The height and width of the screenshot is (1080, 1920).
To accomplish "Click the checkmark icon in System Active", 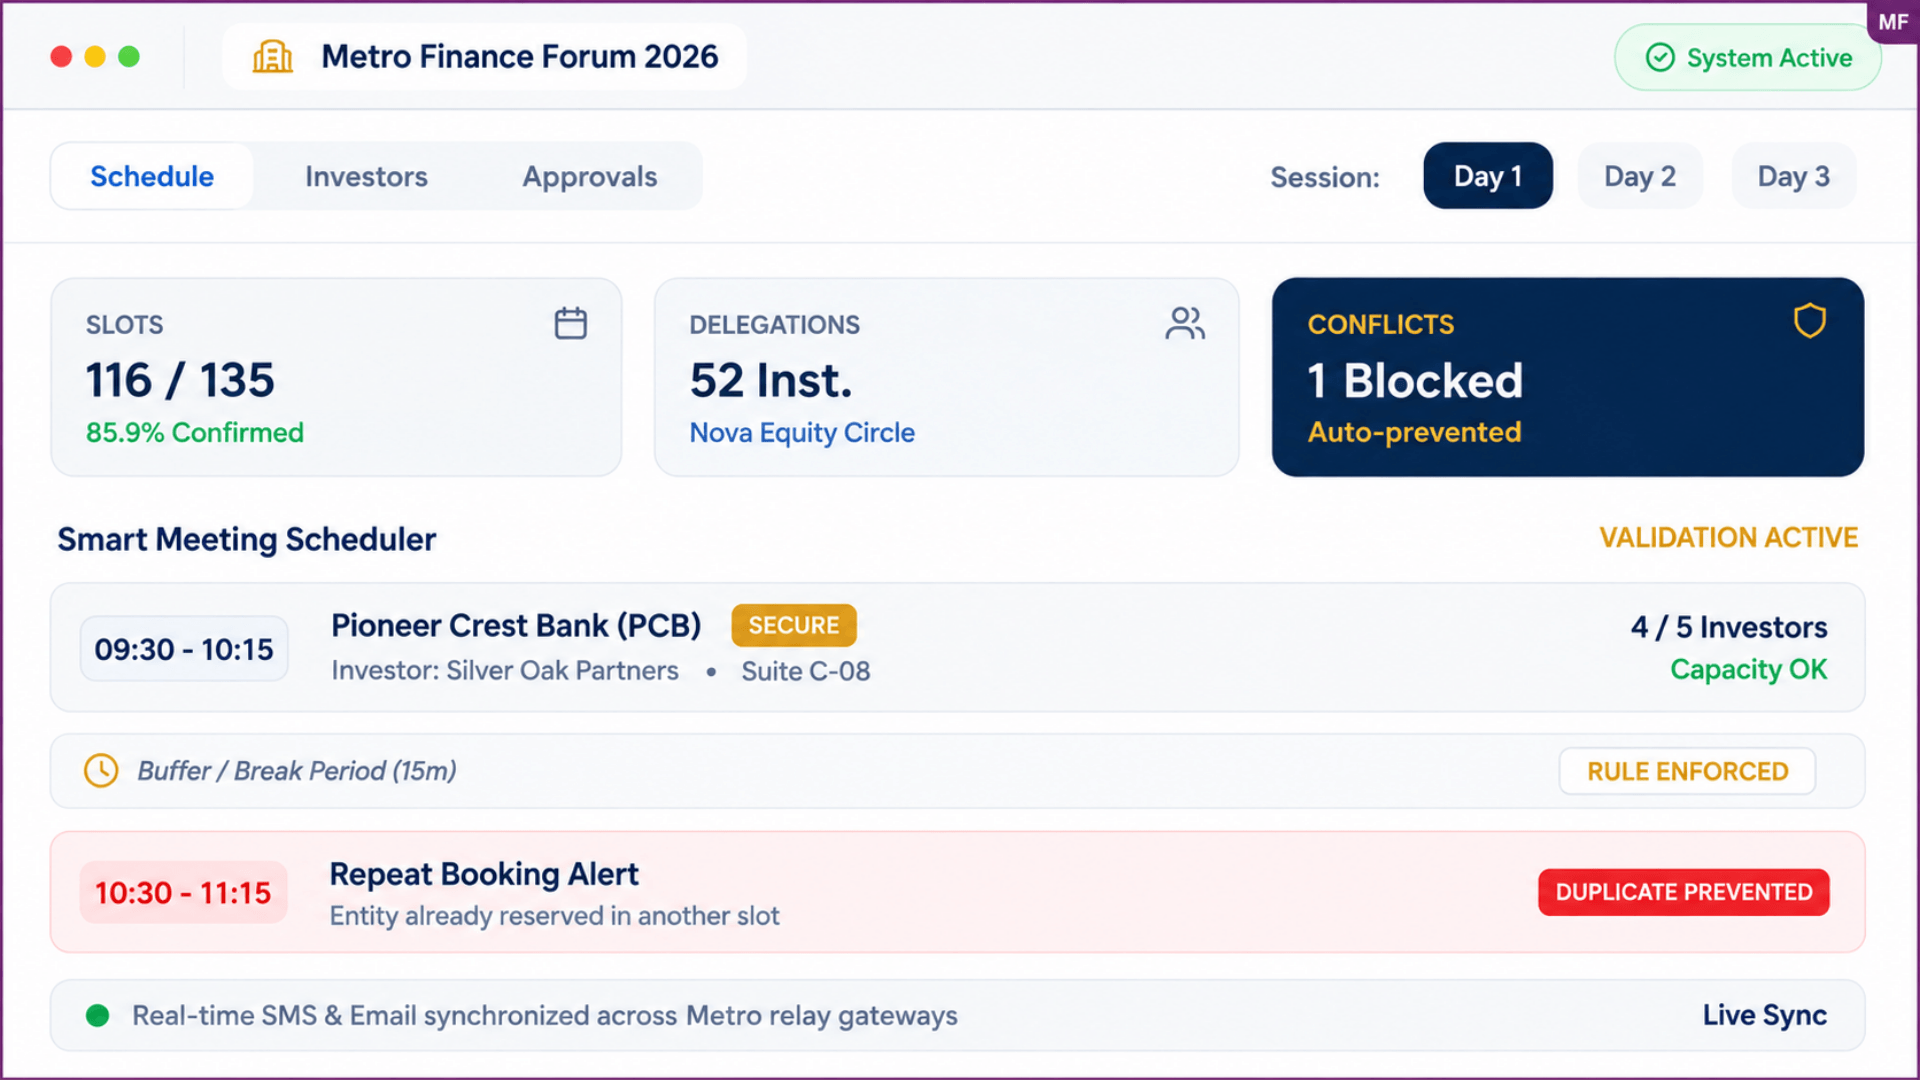I will (1660, 58).
